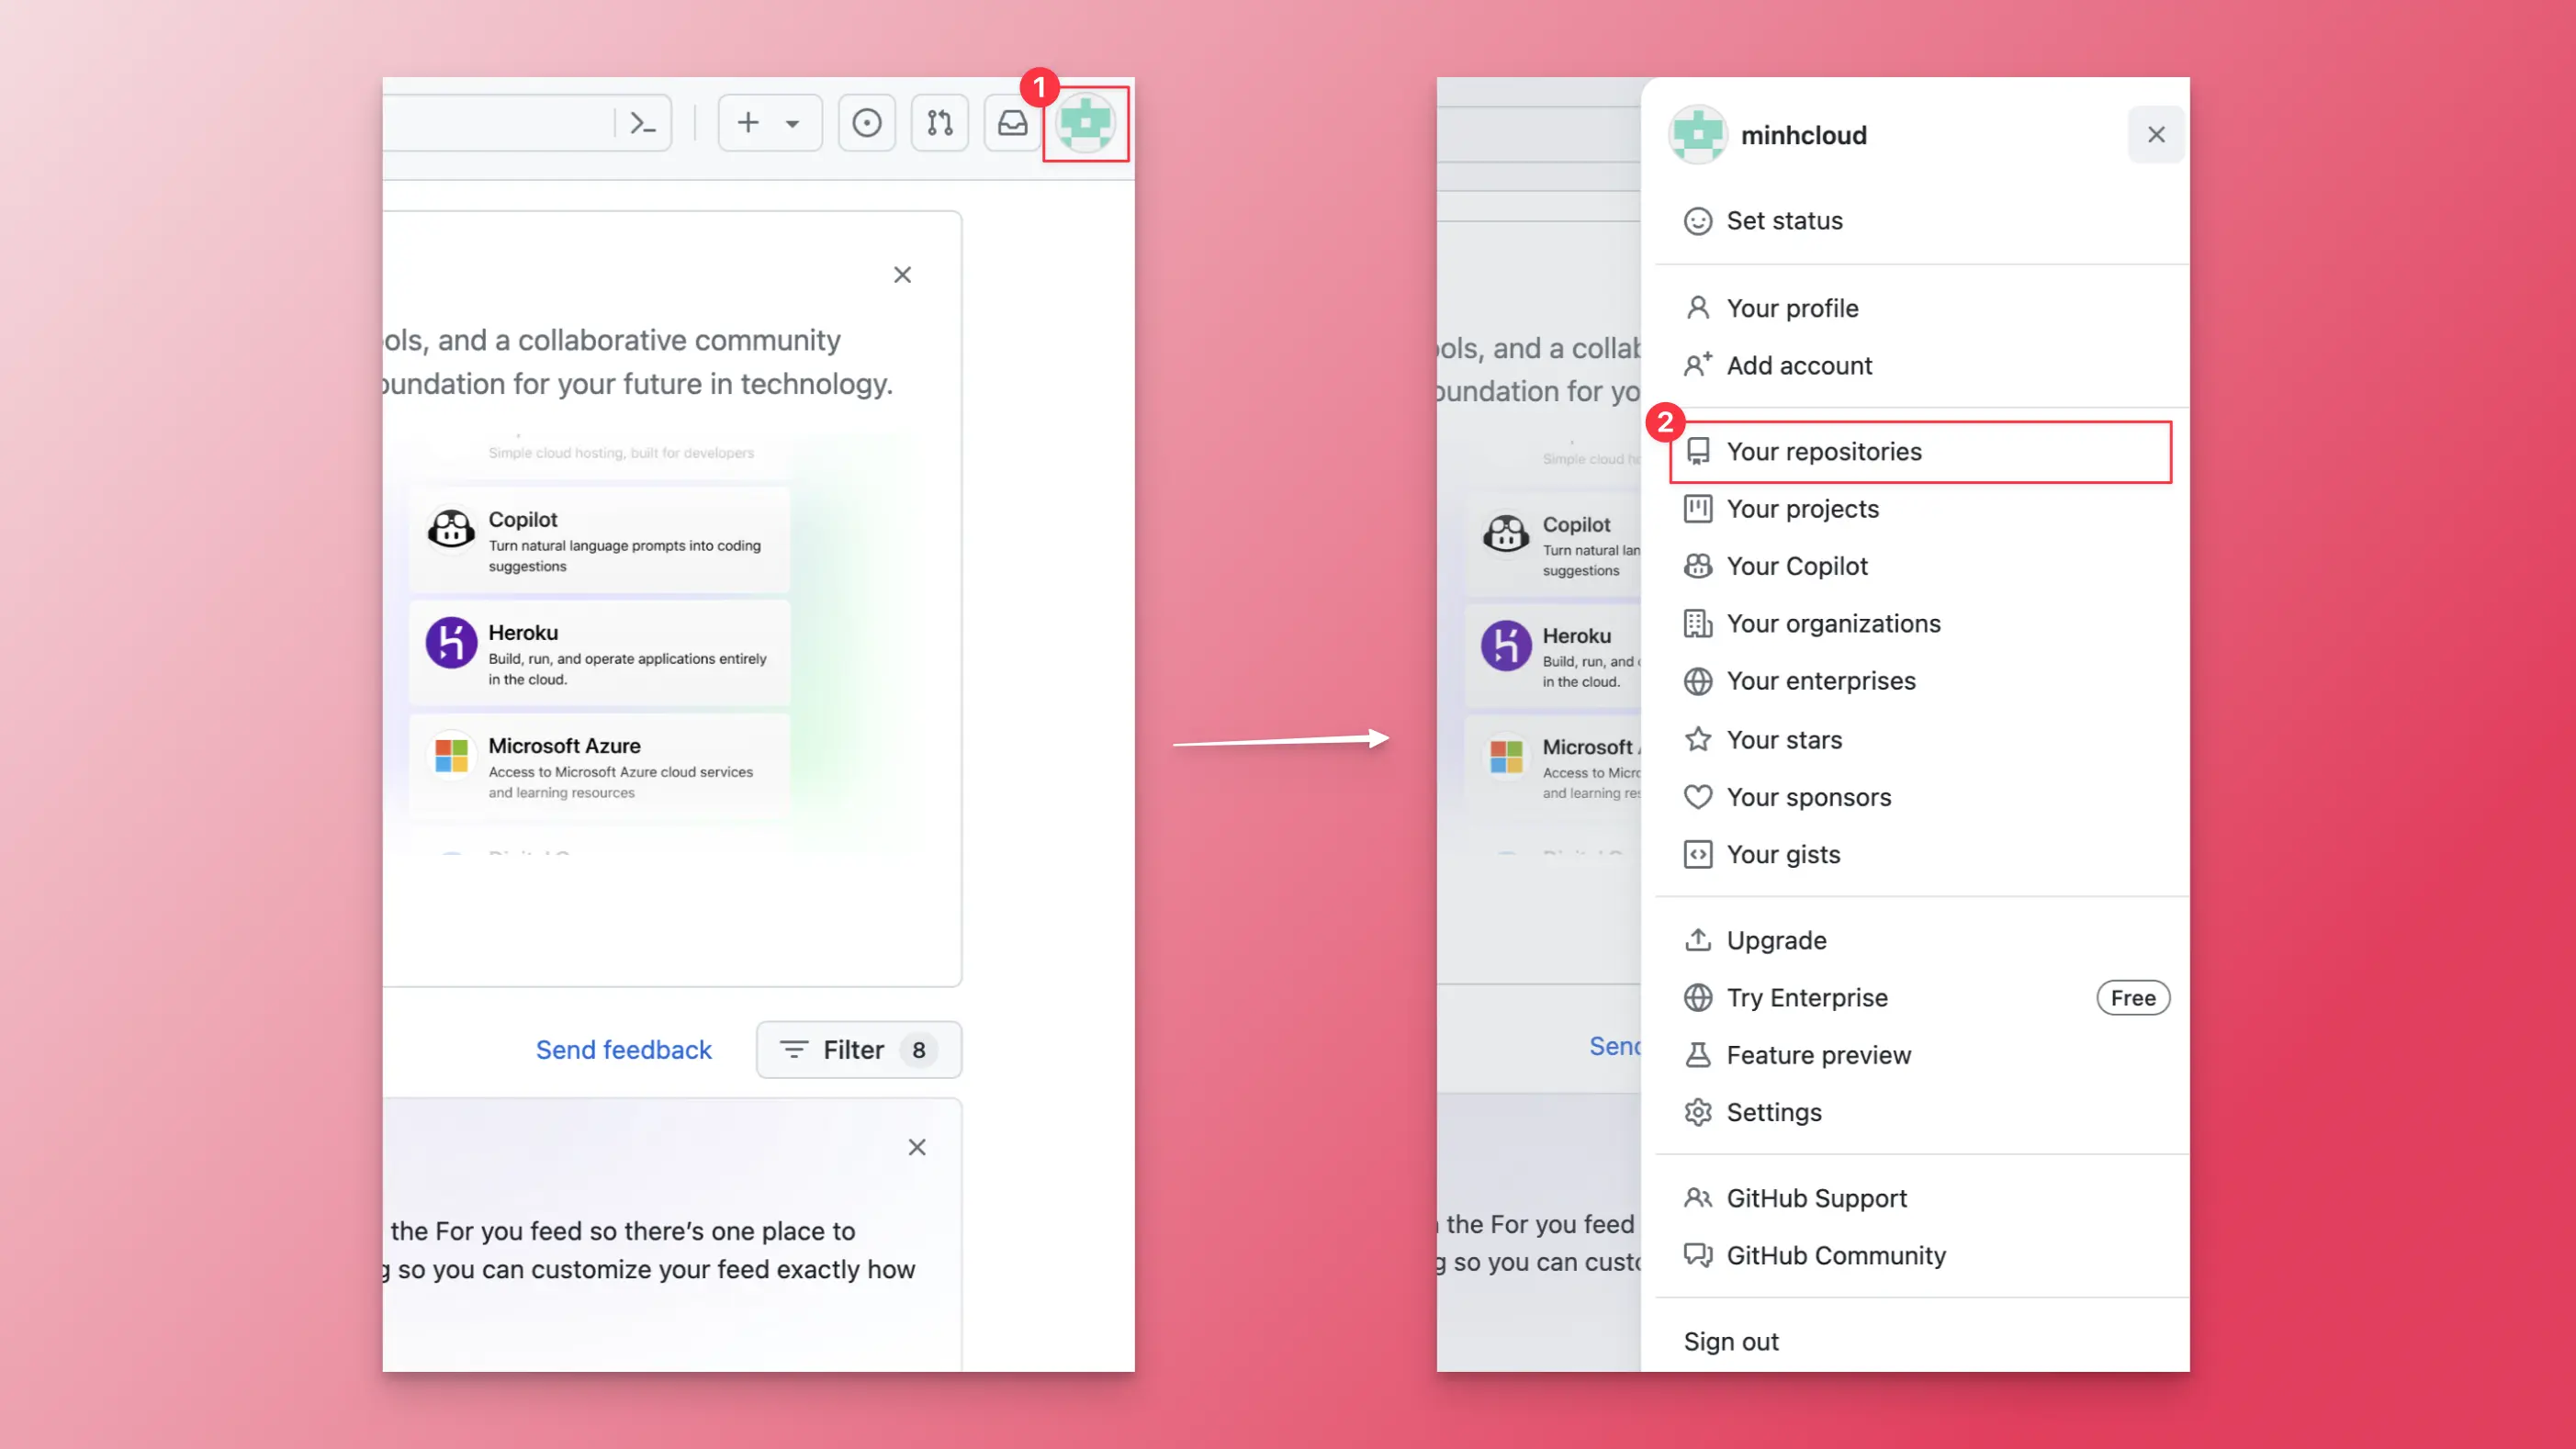Click the code square icon beside Your gists
Screen dimensions: 2576x1449
(1698, 855)
